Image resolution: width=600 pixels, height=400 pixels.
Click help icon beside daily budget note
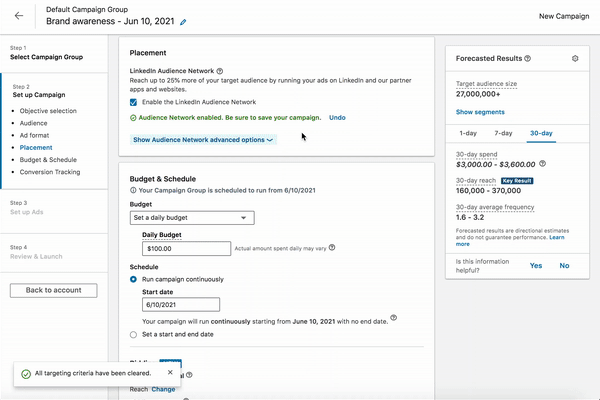332,247
